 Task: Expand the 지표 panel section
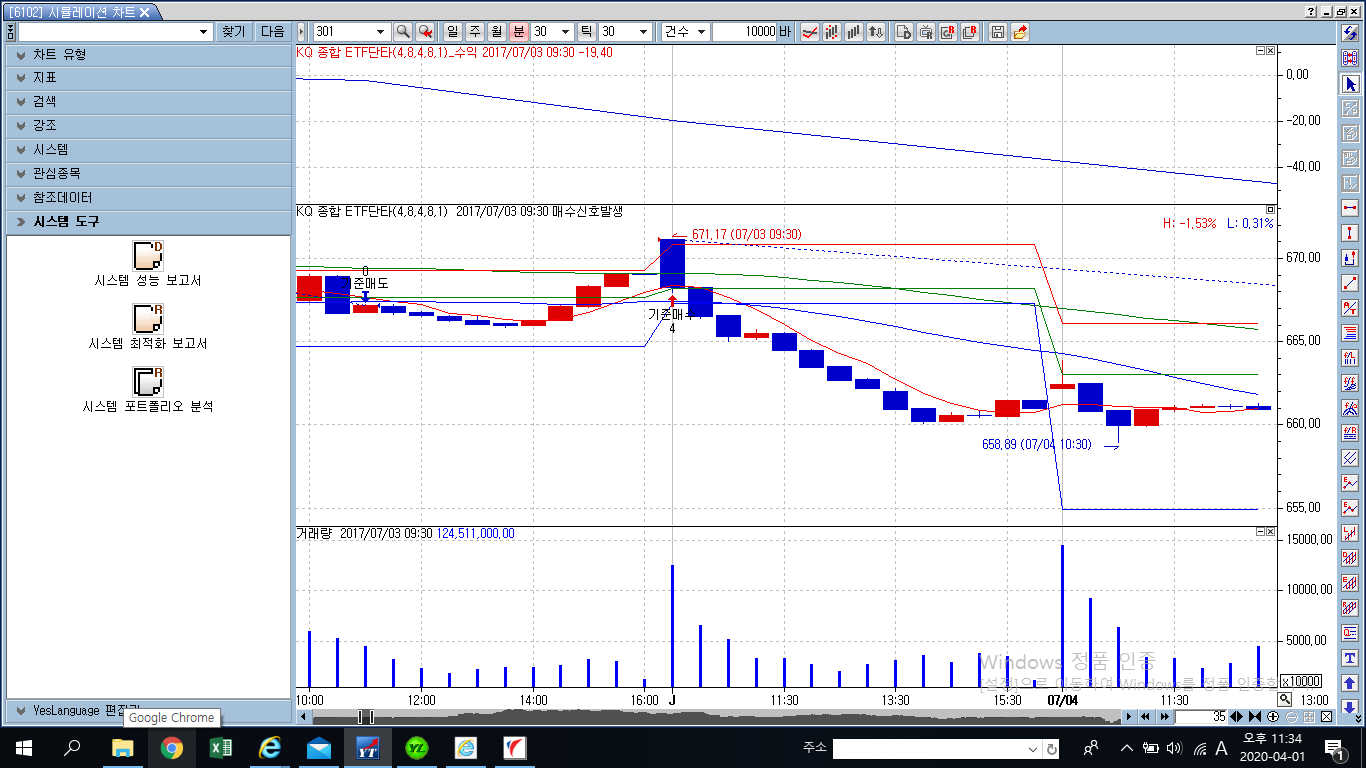(x=148, y=78)
